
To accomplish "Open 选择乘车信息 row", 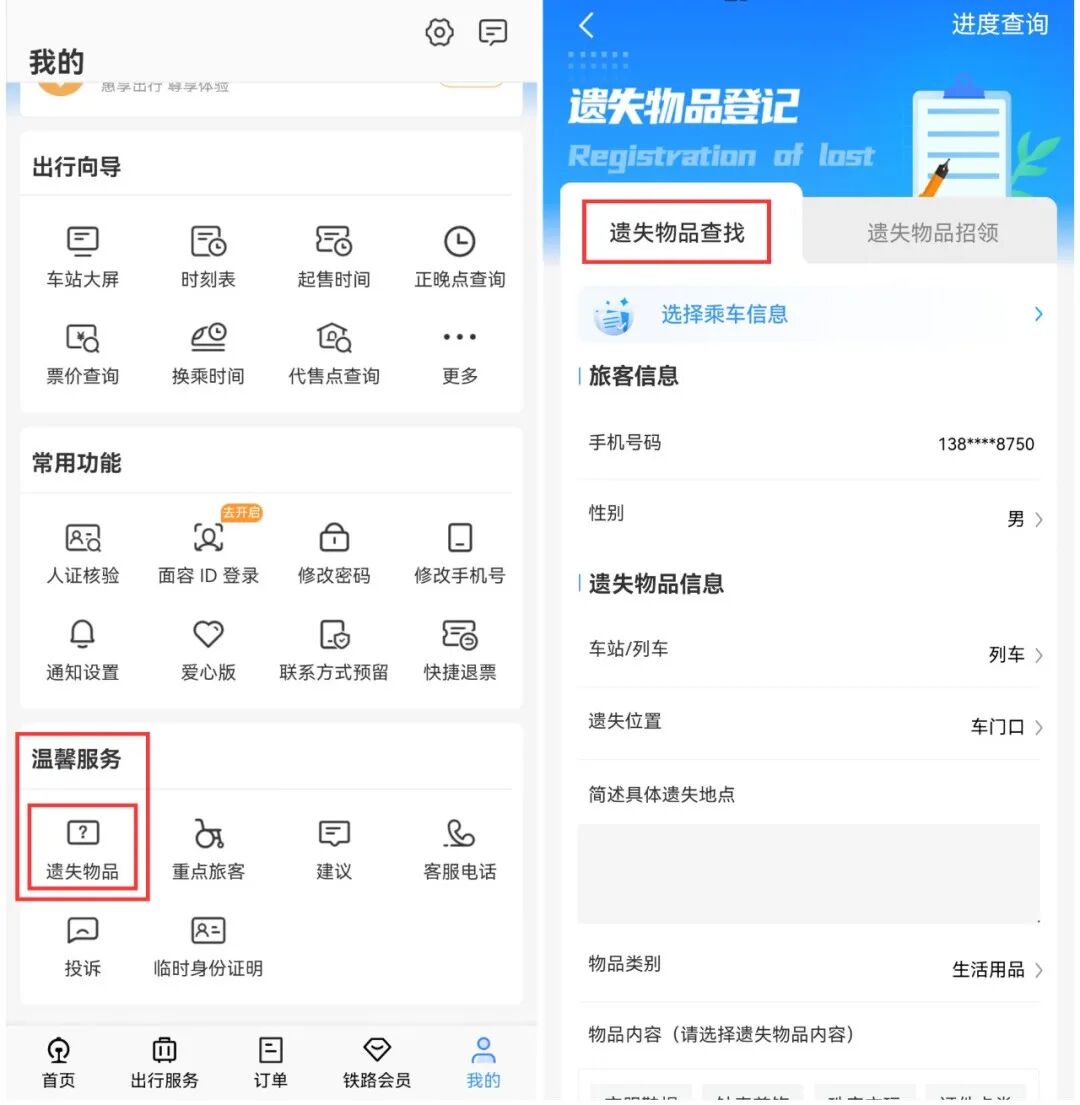I will pos(809,314).
